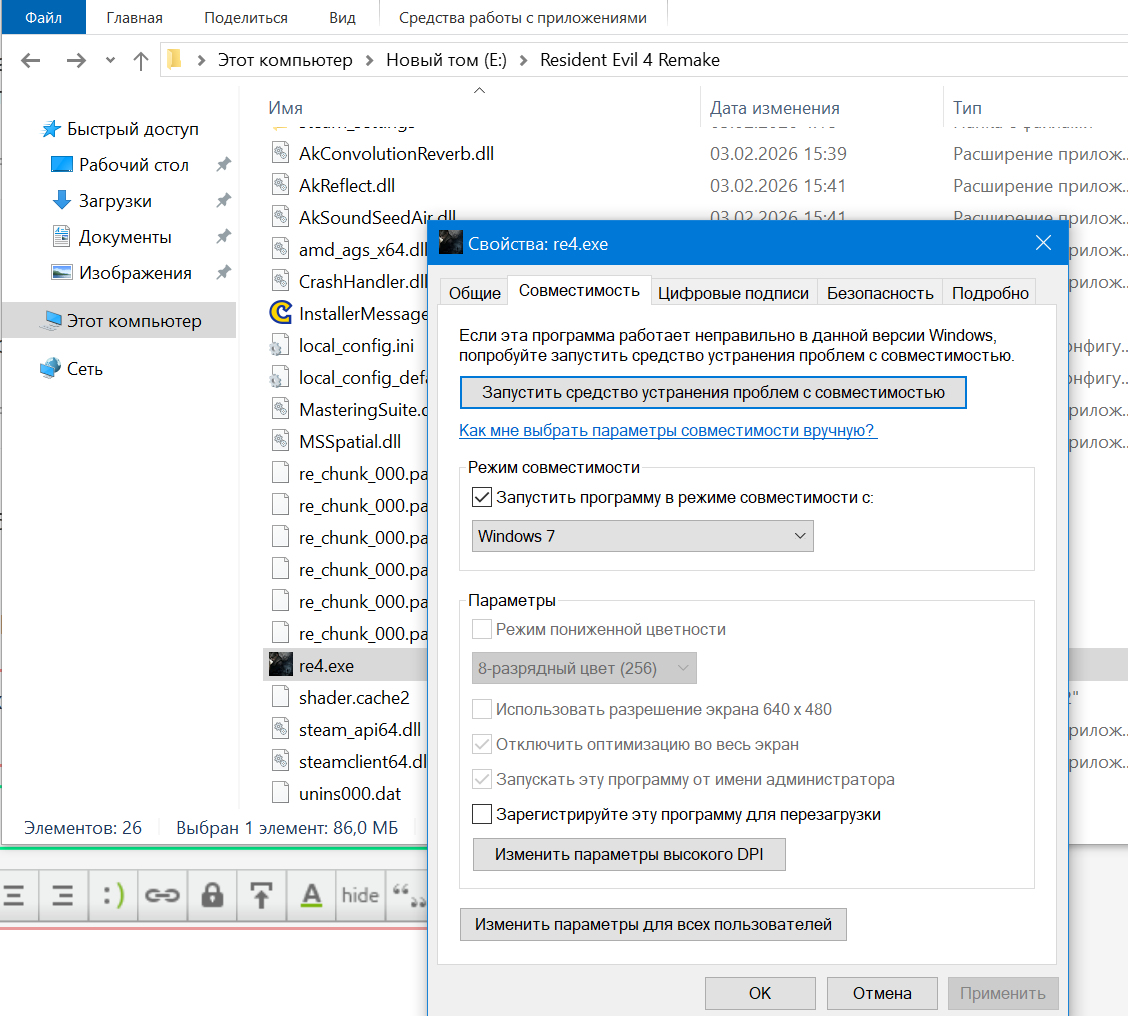Click the emoticon smiley icon in editor toolbar
1128x1016 pixels.
(113, 895)
